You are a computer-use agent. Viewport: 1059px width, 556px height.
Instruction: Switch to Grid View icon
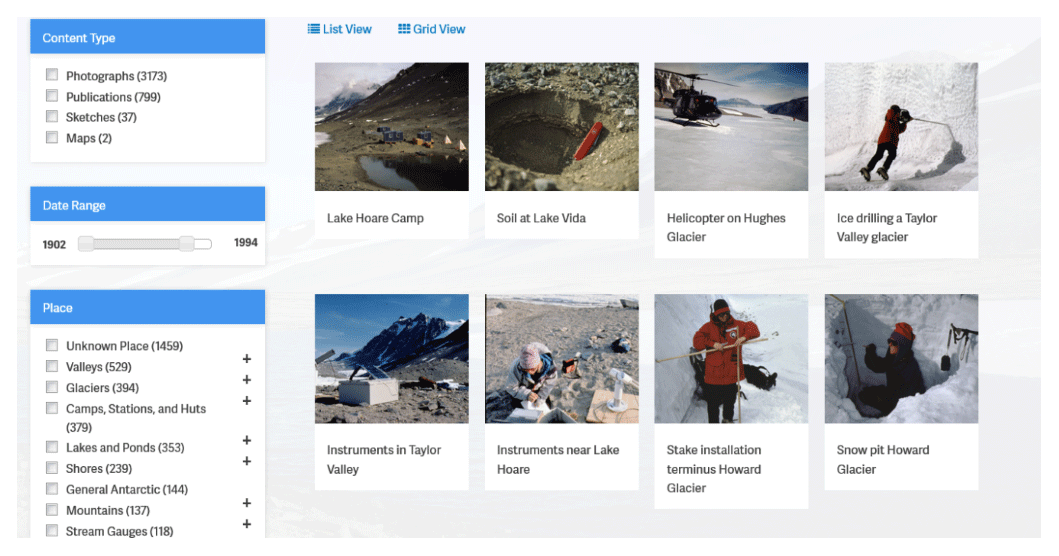pos(404,29)
